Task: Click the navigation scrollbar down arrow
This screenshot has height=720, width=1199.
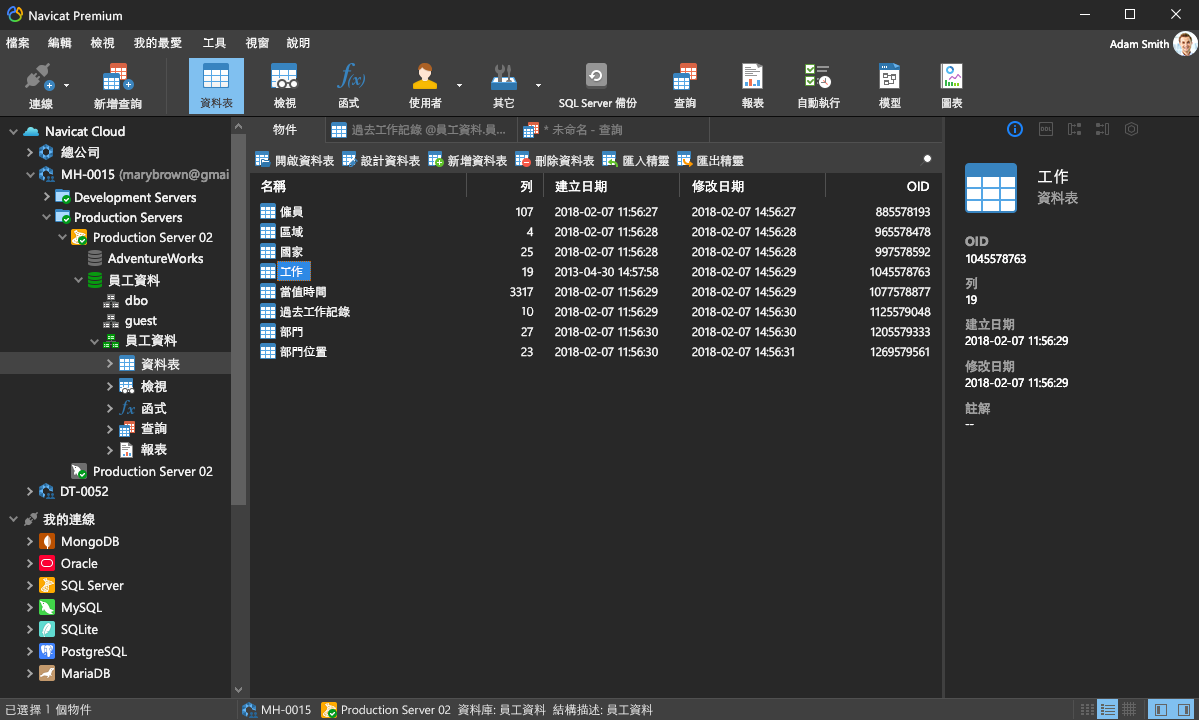Action: click(x=239, y=689)
